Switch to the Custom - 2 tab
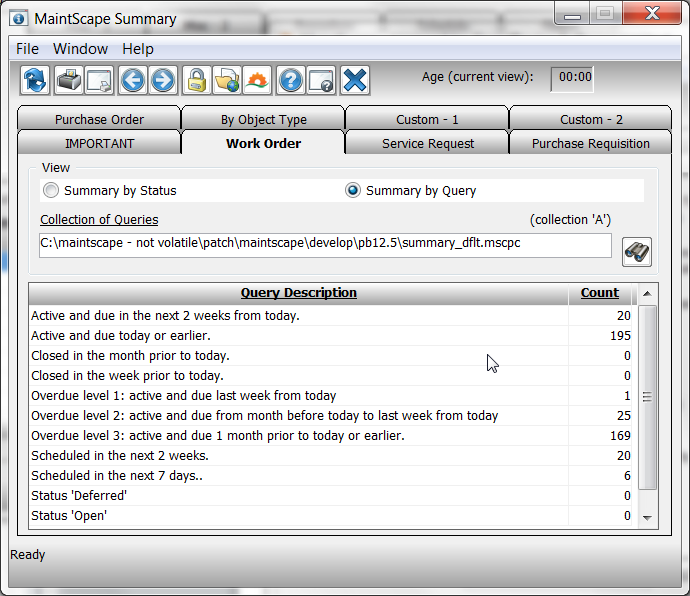Image resolution: width=690 pixels, height=596 pixels. [x=591, y=119]
